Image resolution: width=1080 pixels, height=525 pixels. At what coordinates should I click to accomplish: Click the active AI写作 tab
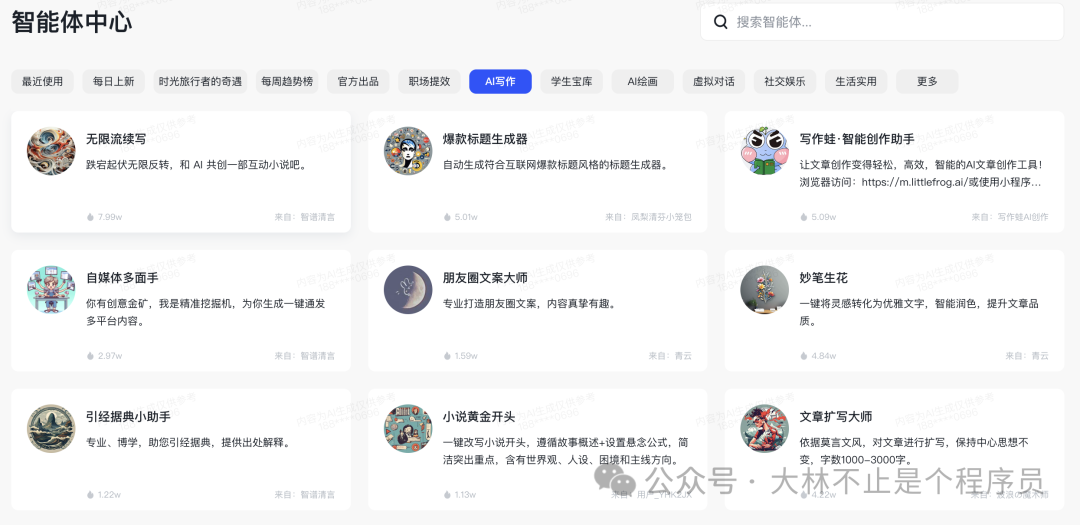coord(501,81)
